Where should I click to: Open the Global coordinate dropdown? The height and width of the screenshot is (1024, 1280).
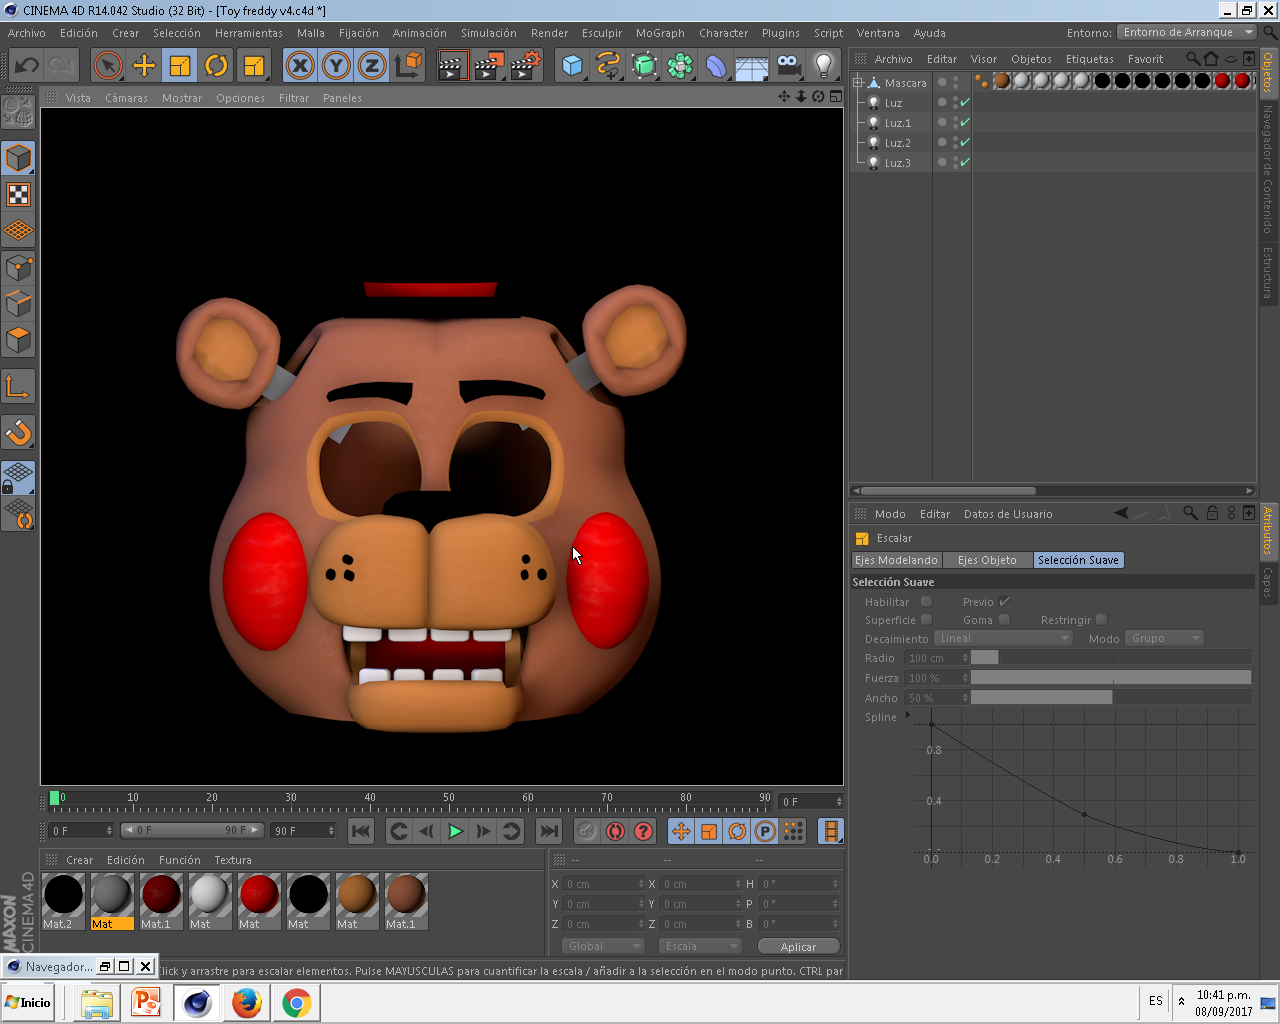[603, 946]
